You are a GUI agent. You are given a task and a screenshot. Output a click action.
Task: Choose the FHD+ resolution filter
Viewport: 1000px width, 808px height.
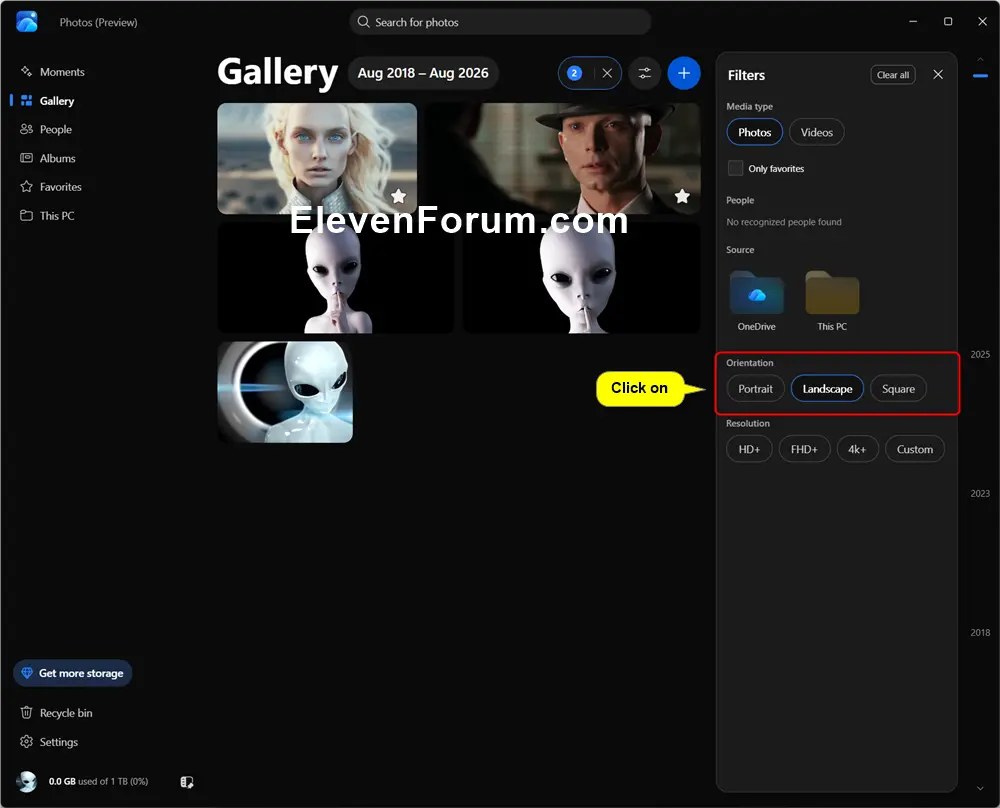point(804,449)
